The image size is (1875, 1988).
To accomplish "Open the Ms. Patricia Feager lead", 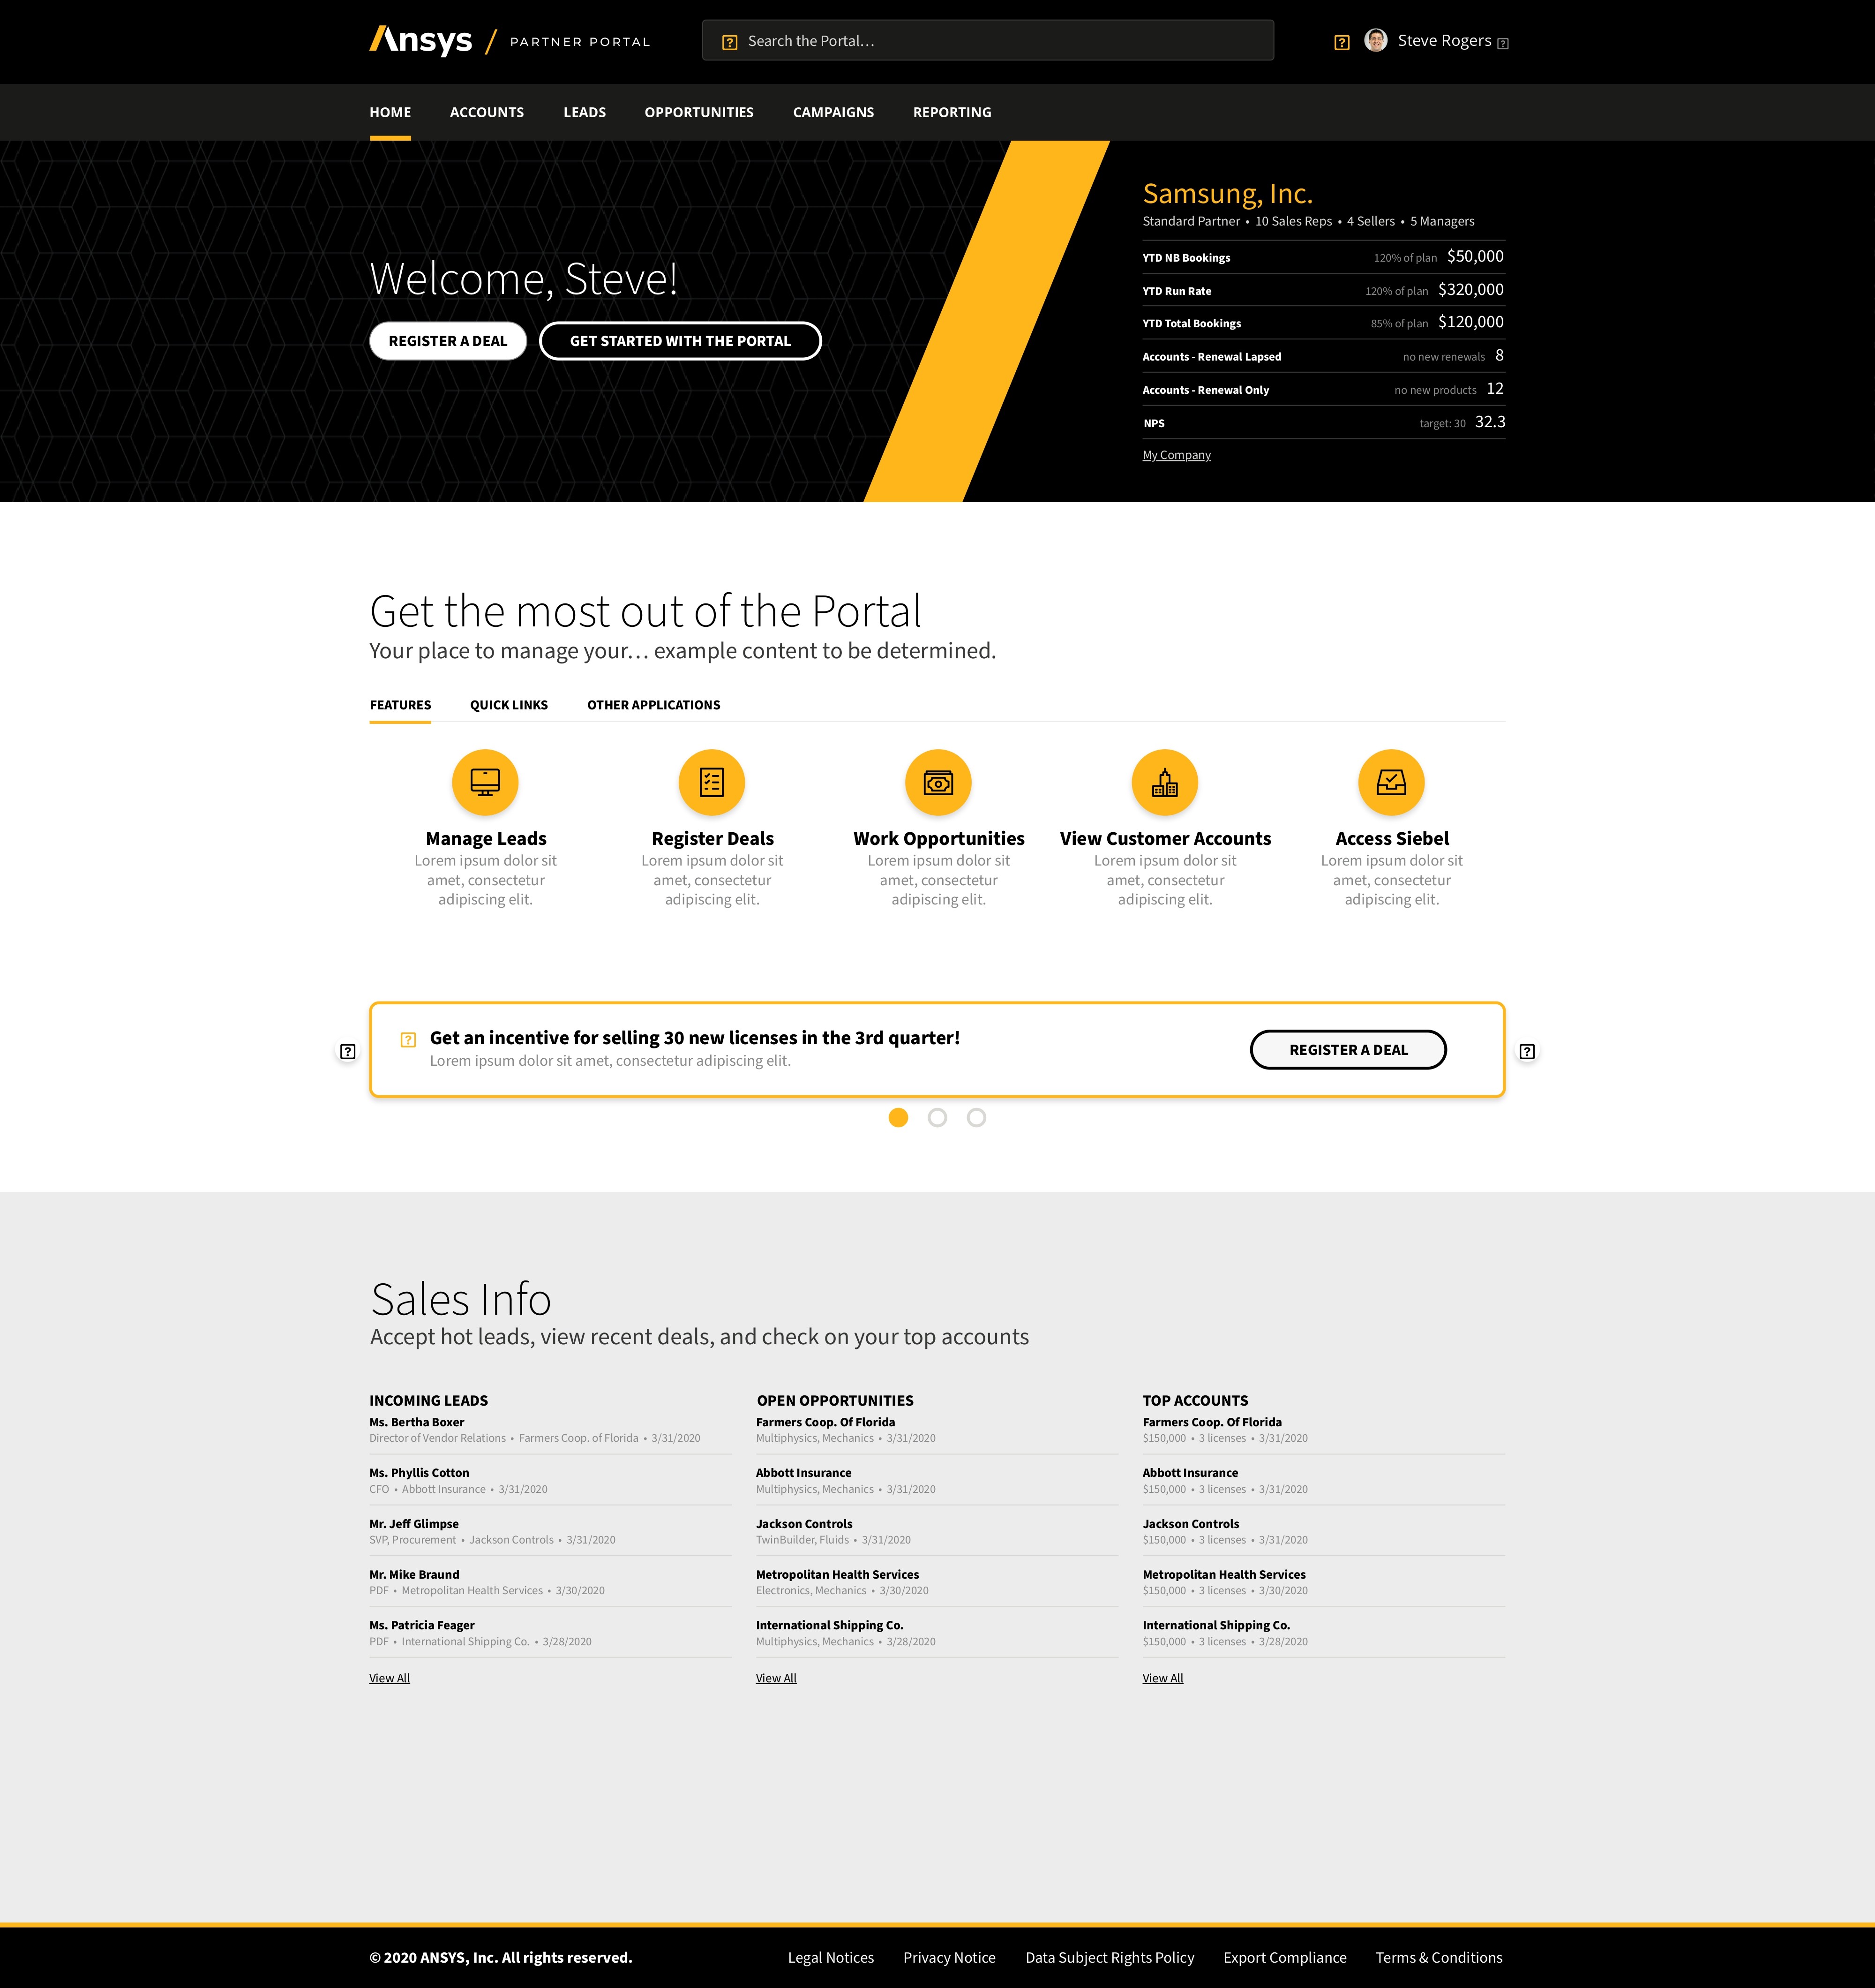I will pyautogui.click(x=422, y=1625).
